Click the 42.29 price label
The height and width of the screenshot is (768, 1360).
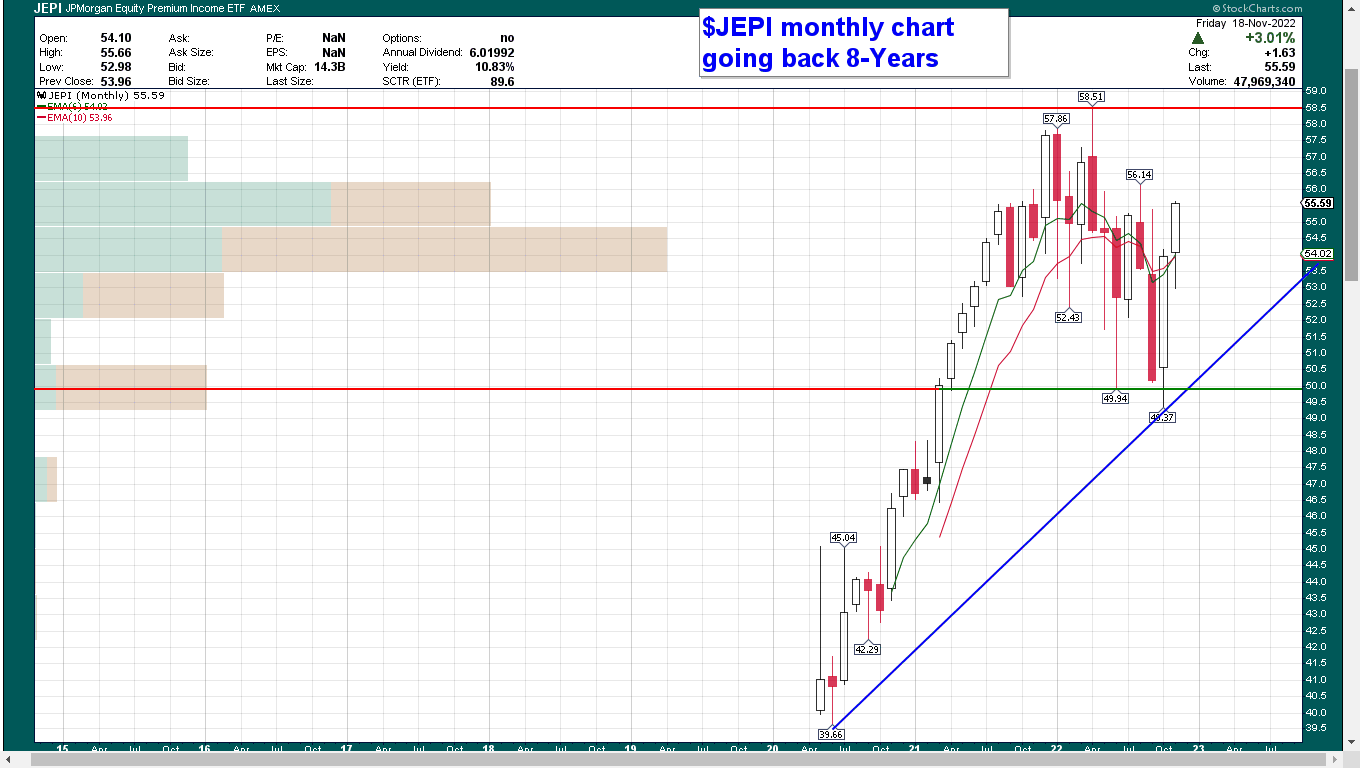click(x=868, y=649)
